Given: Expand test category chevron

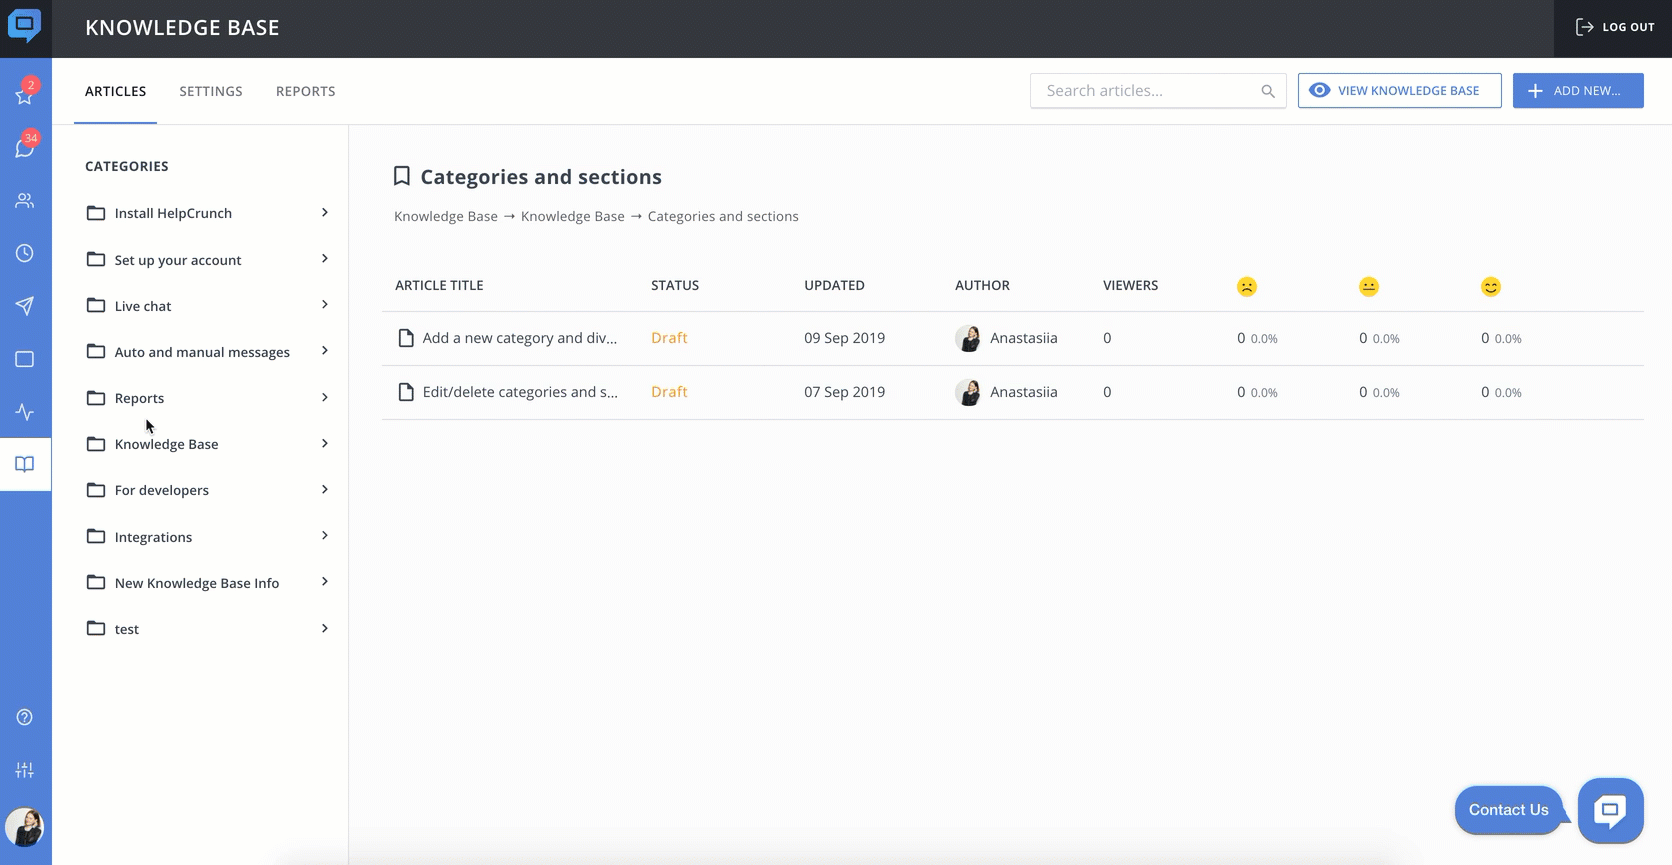Looking at the screenshot, I should [x=325, y=628].
